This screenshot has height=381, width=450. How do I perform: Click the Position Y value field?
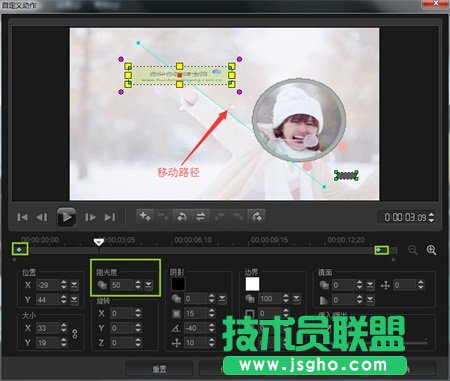[x=47, y=300]
